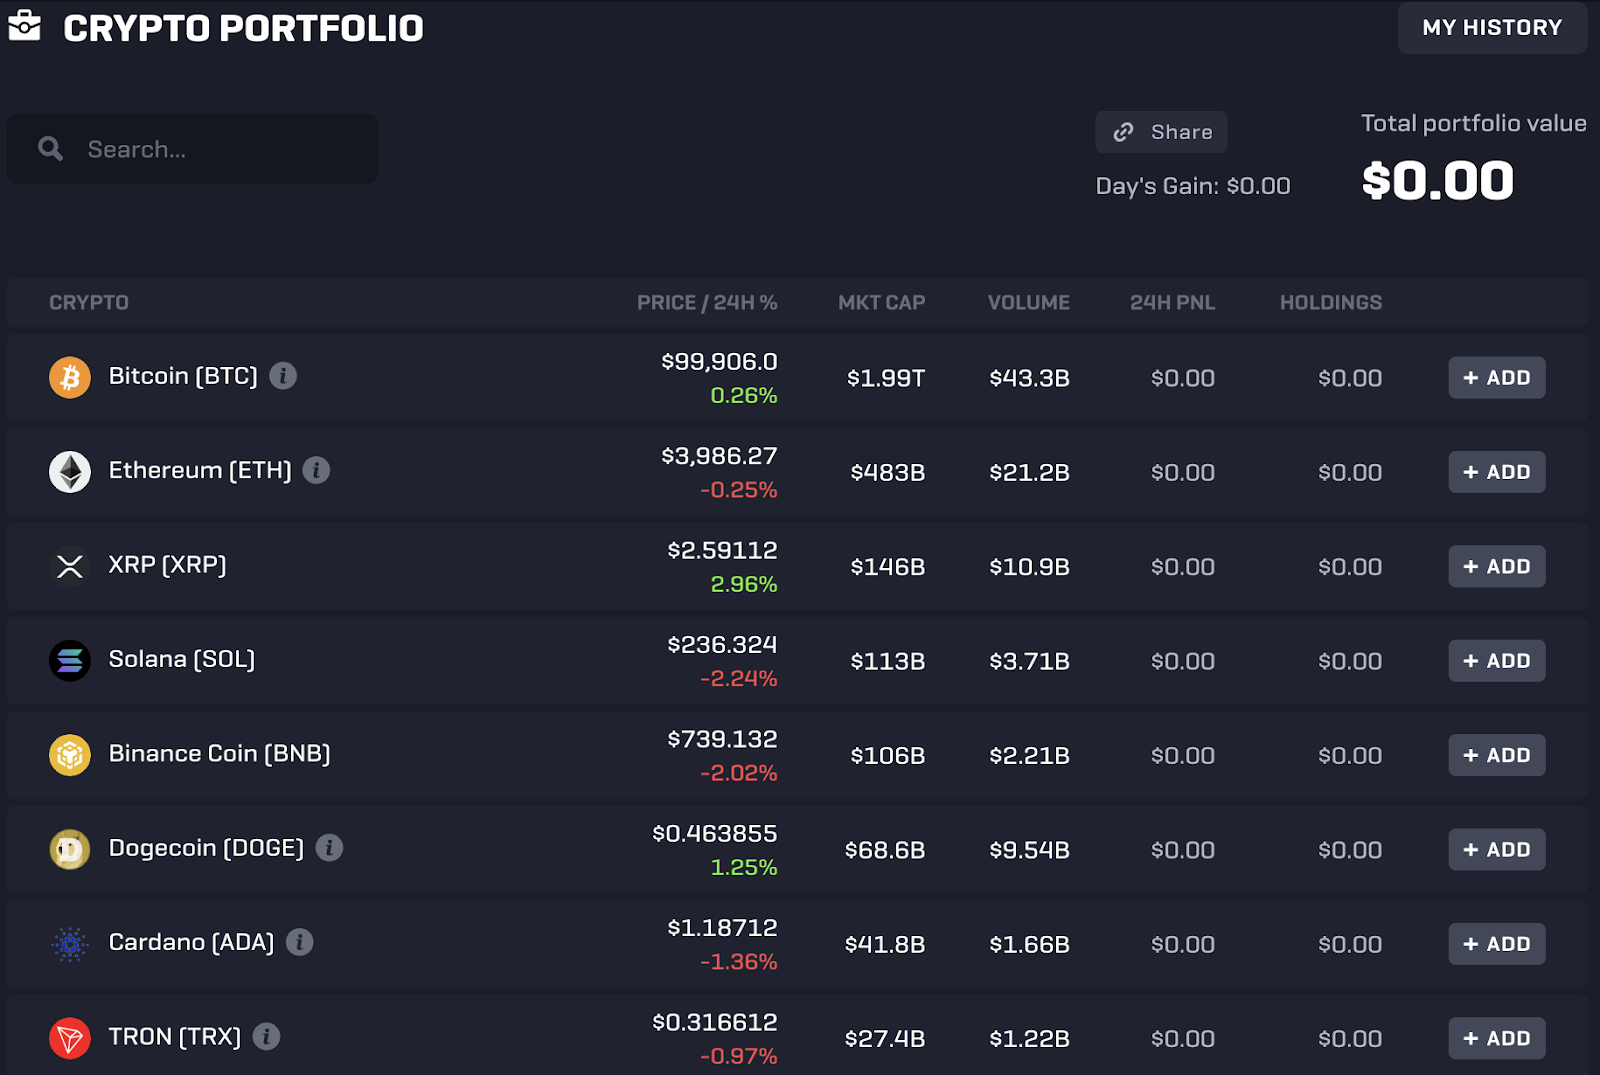This screenshot has width=1600, height=1075.
Task: Click TRON market cap $27.4B
Action: (x=885, y=1039)
